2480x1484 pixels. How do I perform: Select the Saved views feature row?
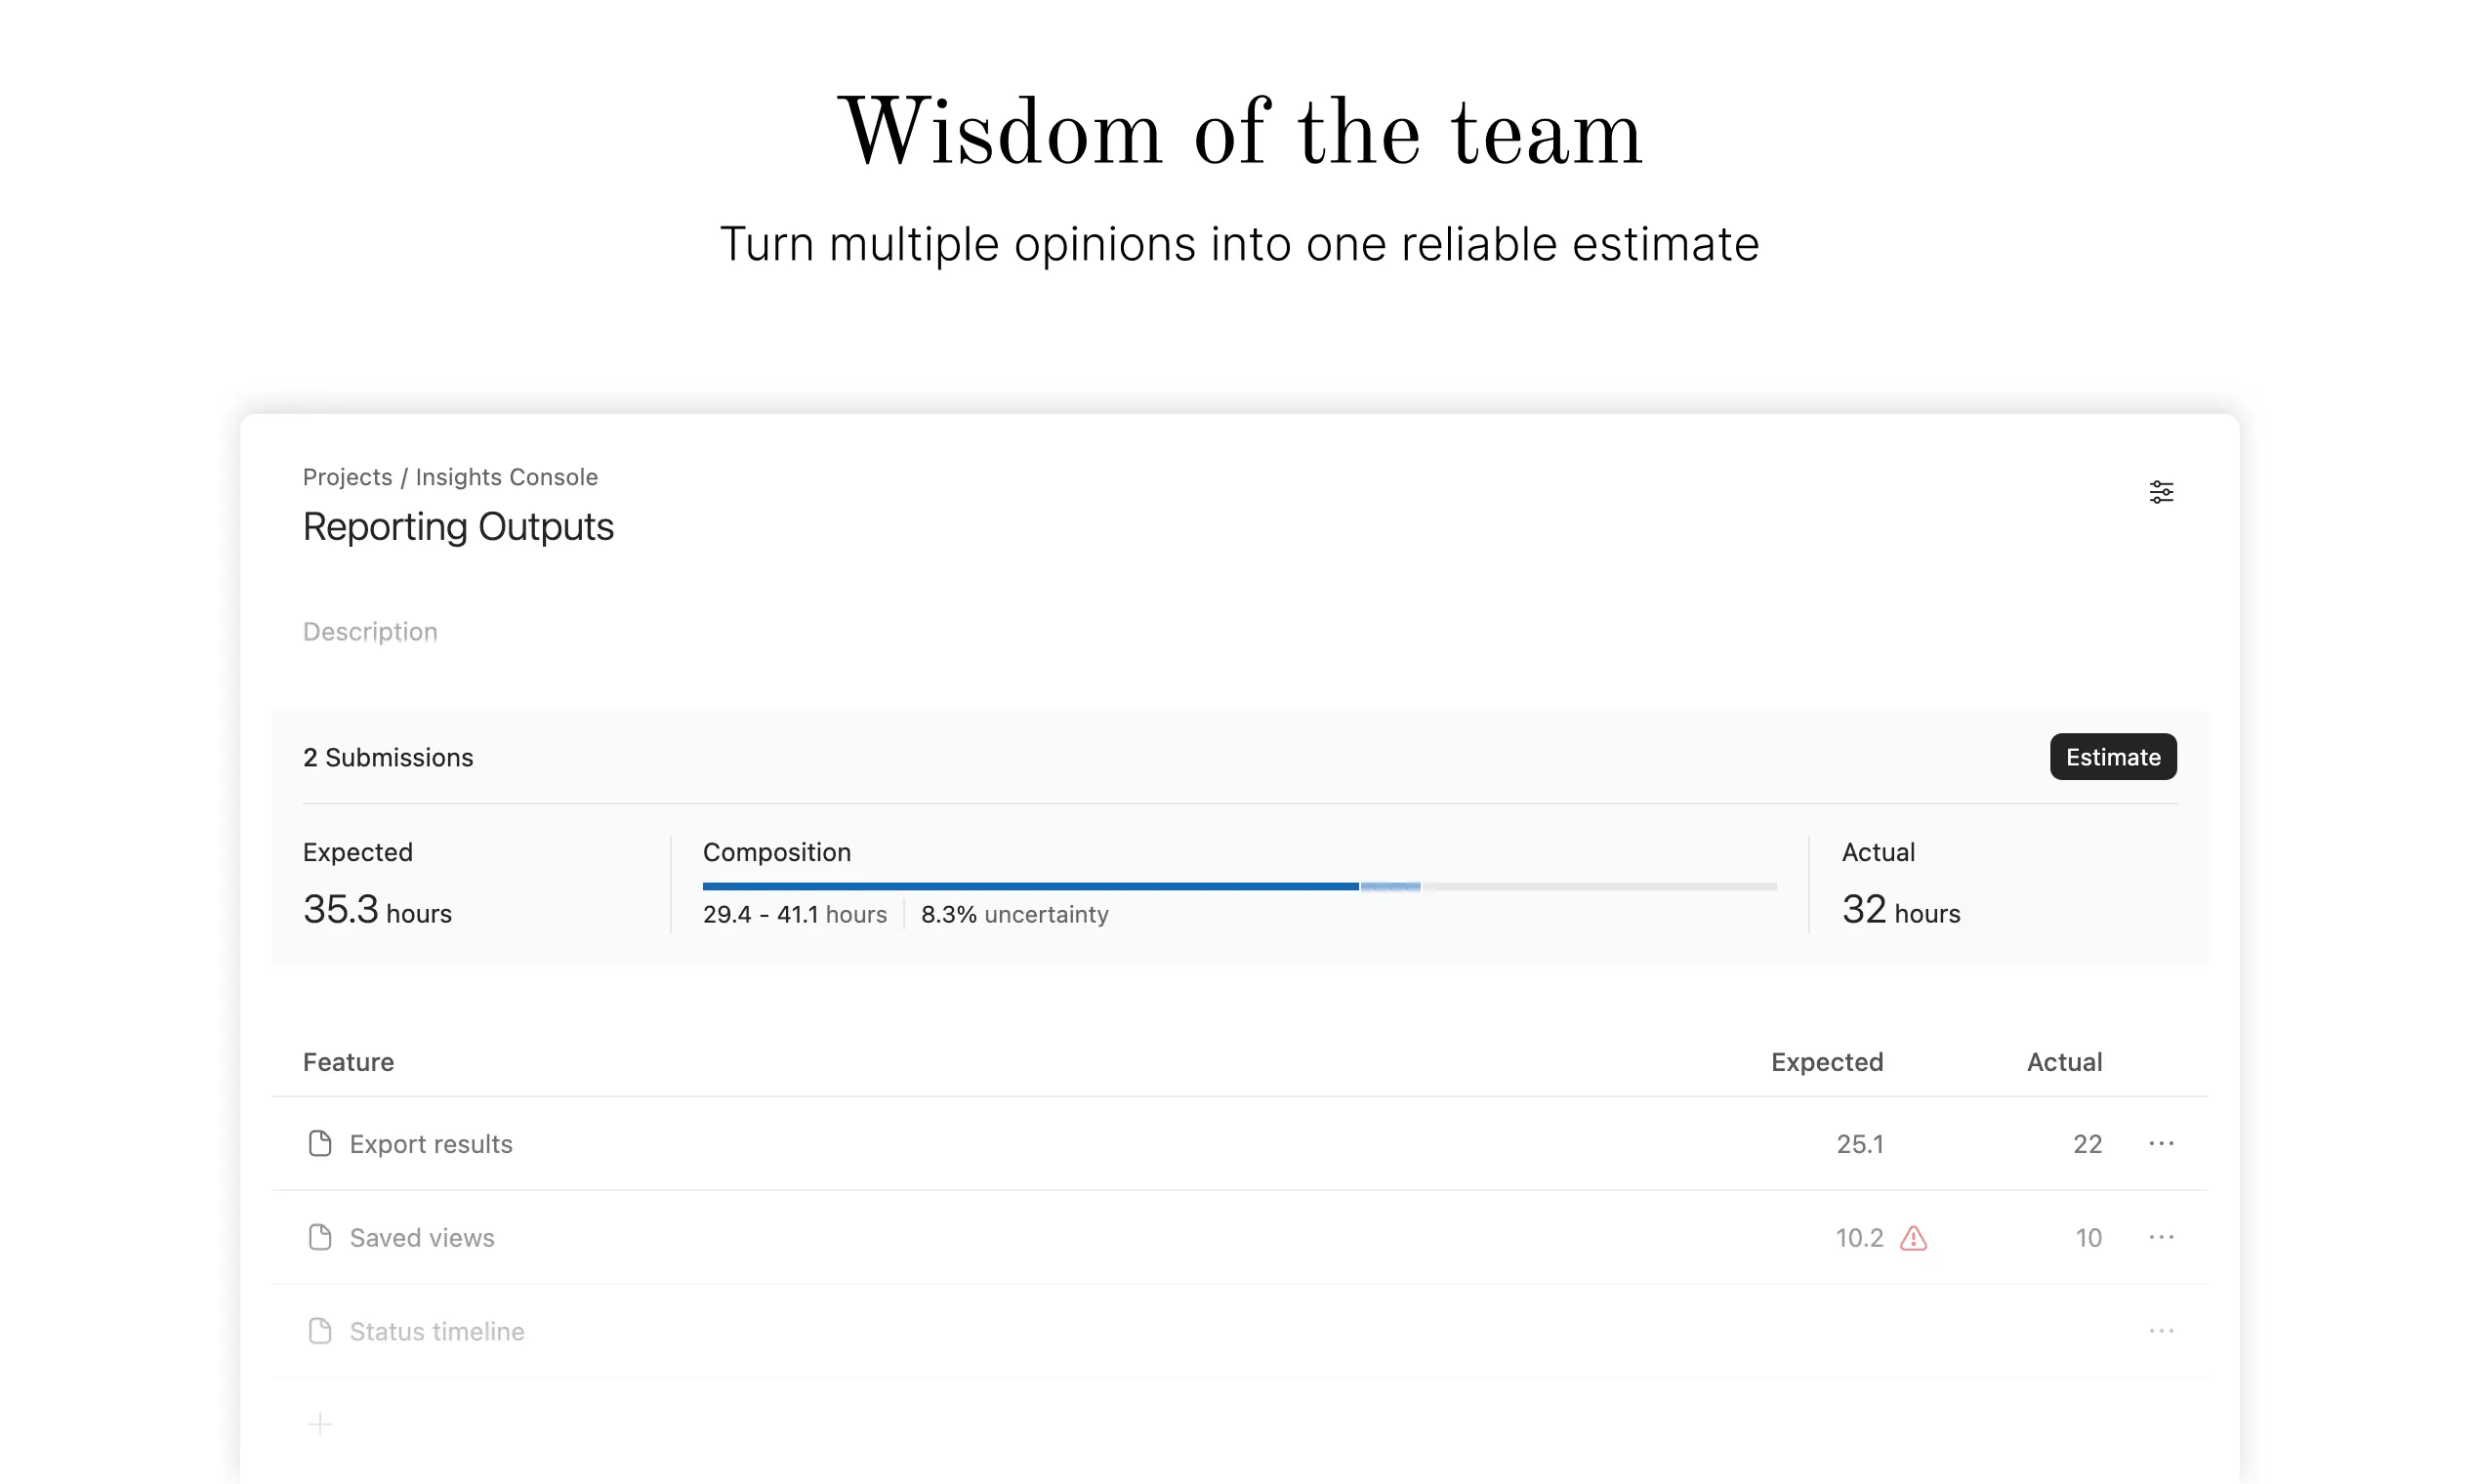(1239, 1237)
